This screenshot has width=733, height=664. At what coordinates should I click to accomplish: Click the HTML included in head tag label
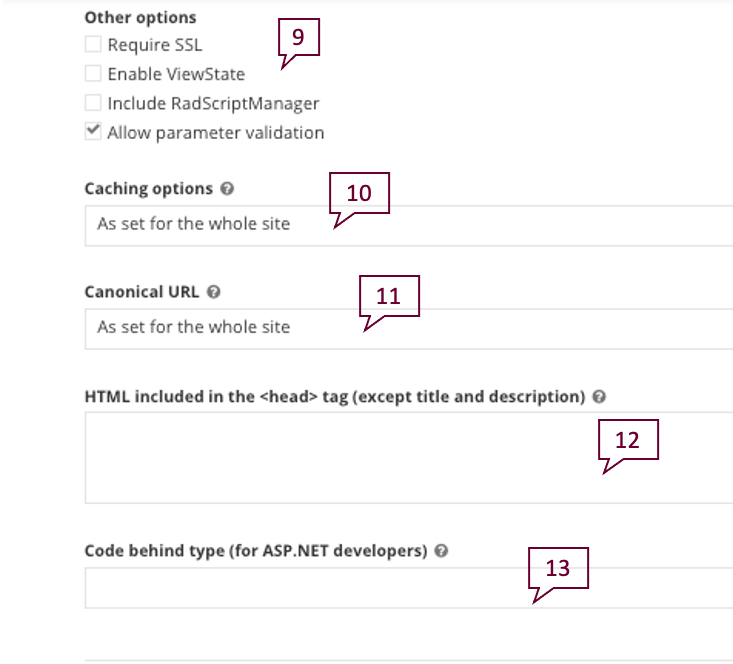[334, 397]
